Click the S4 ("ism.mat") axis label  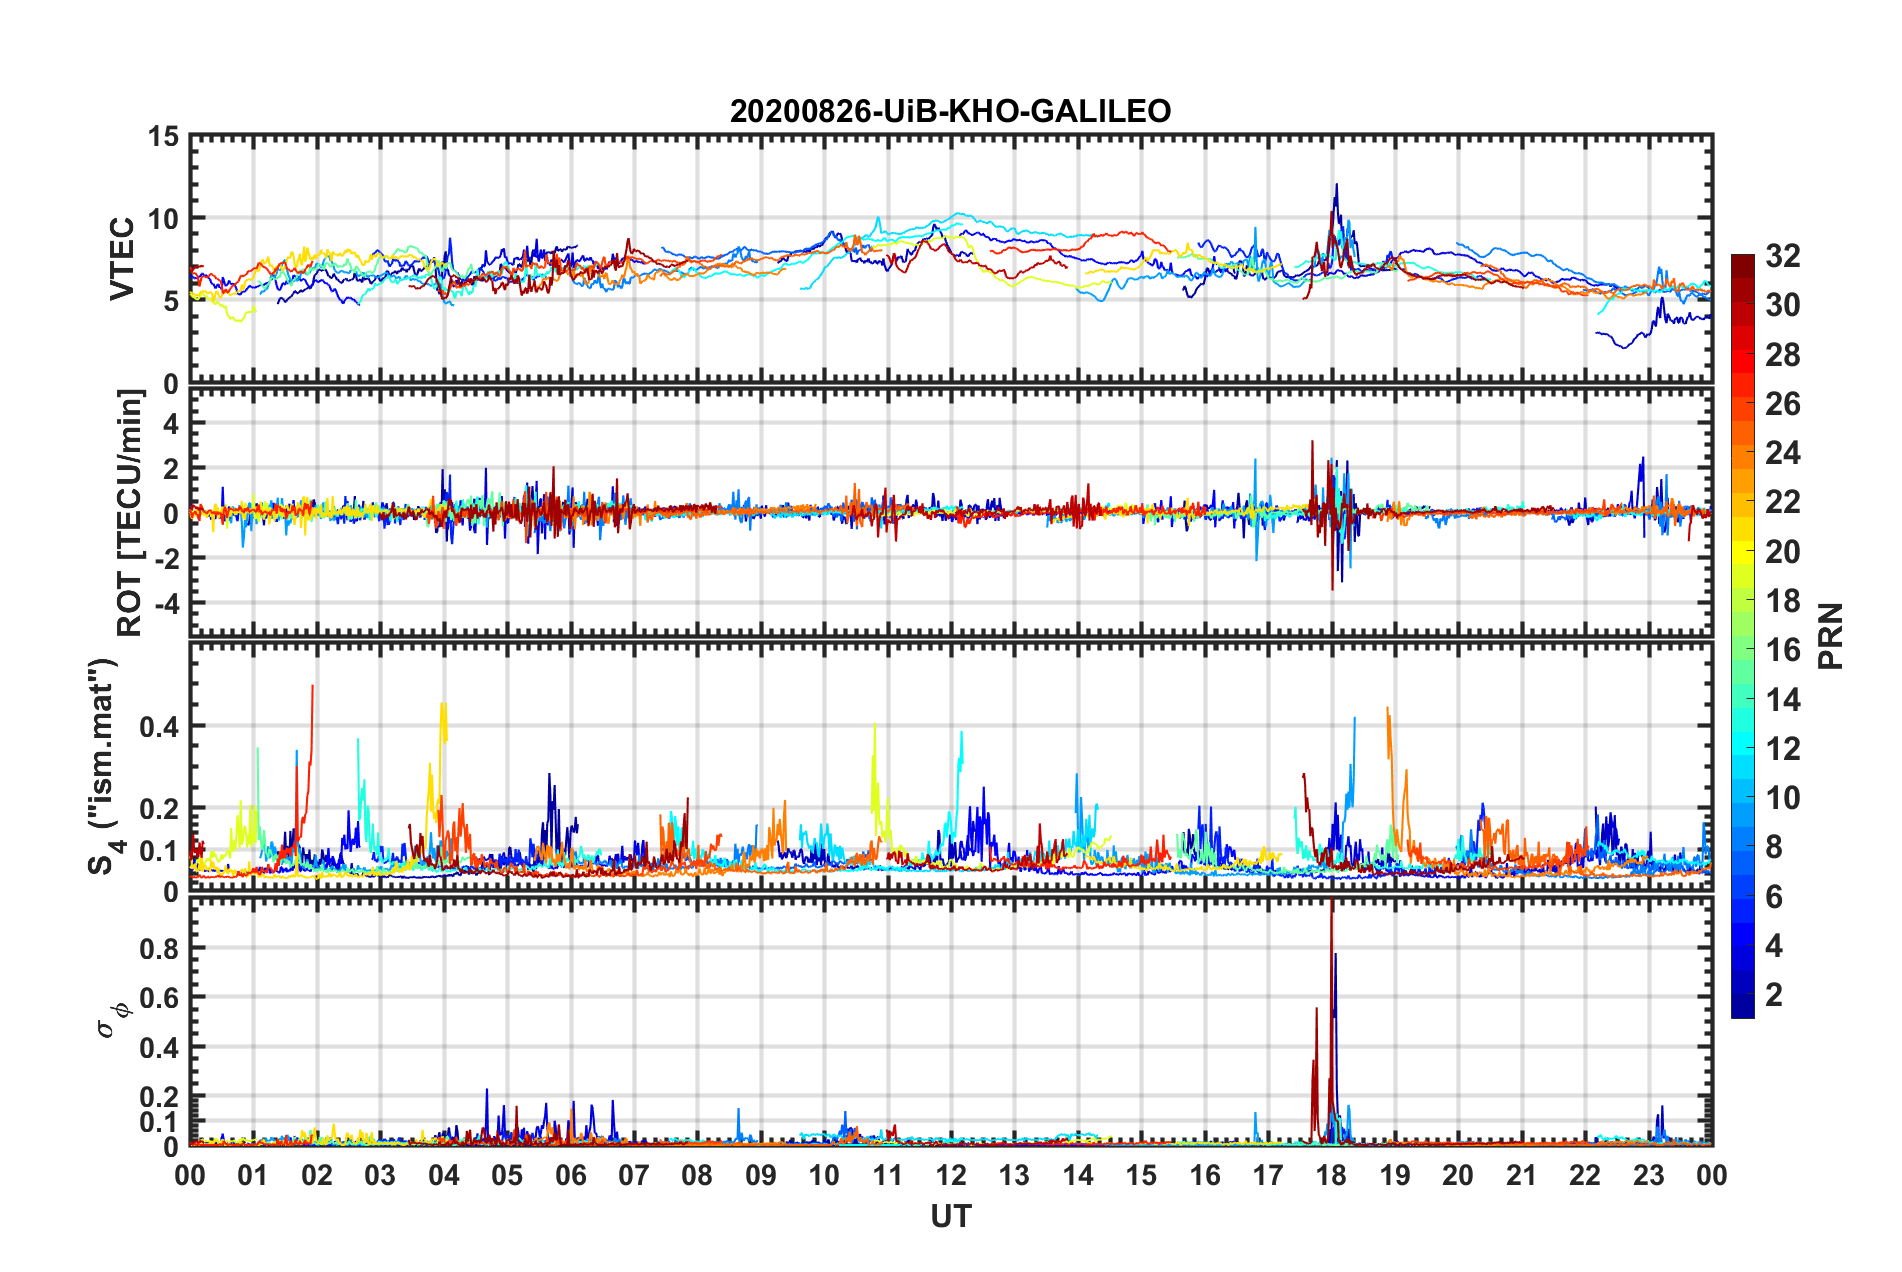point(104,766)
